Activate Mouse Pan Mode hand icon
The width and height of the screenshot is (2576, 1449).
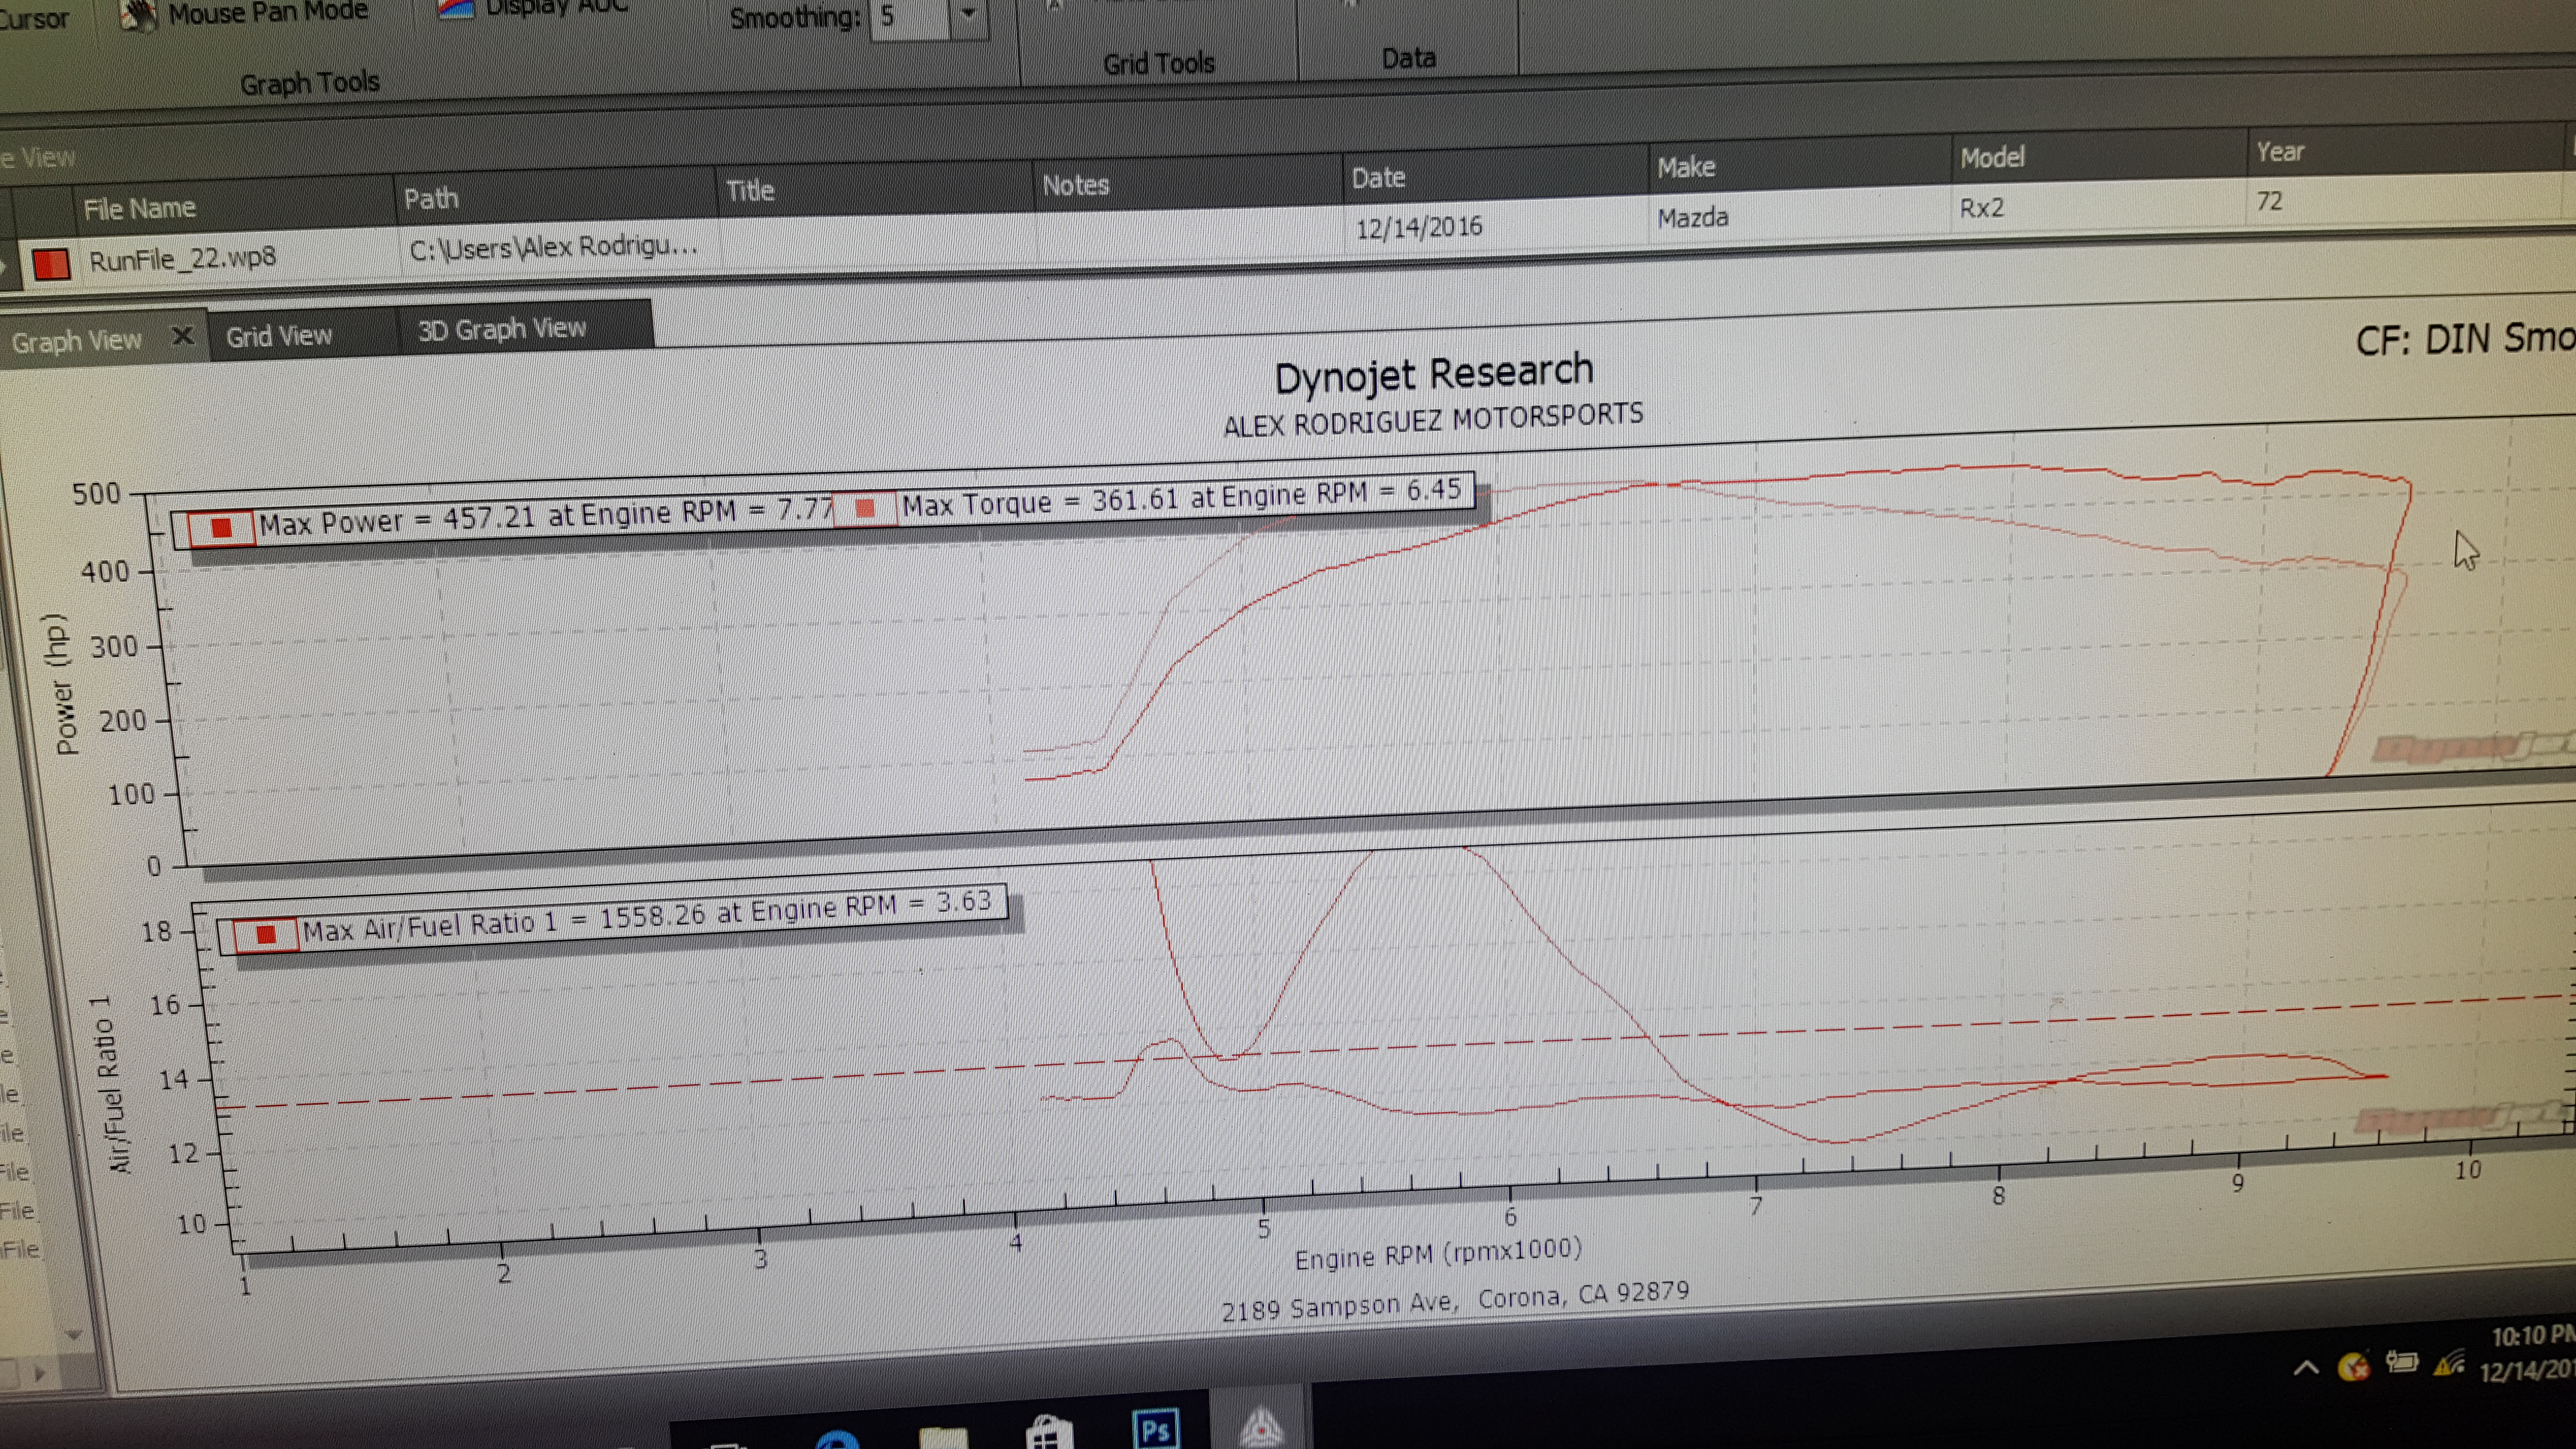(138, 14)
